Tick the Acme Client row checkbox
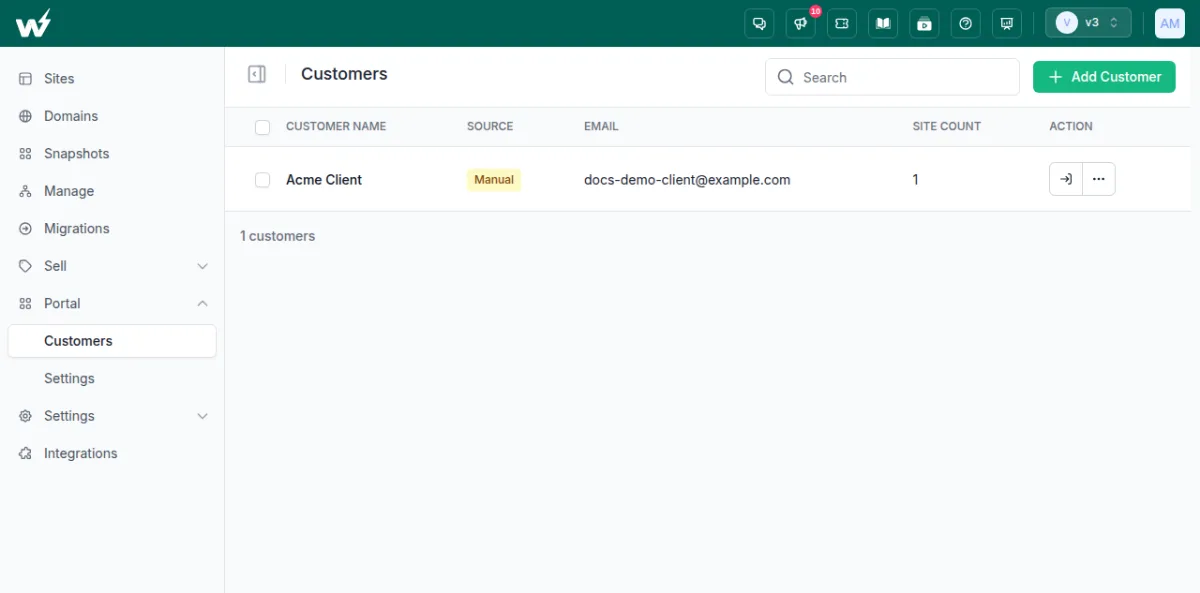The height and width of the screenshot is (593, 1200). 262,180
